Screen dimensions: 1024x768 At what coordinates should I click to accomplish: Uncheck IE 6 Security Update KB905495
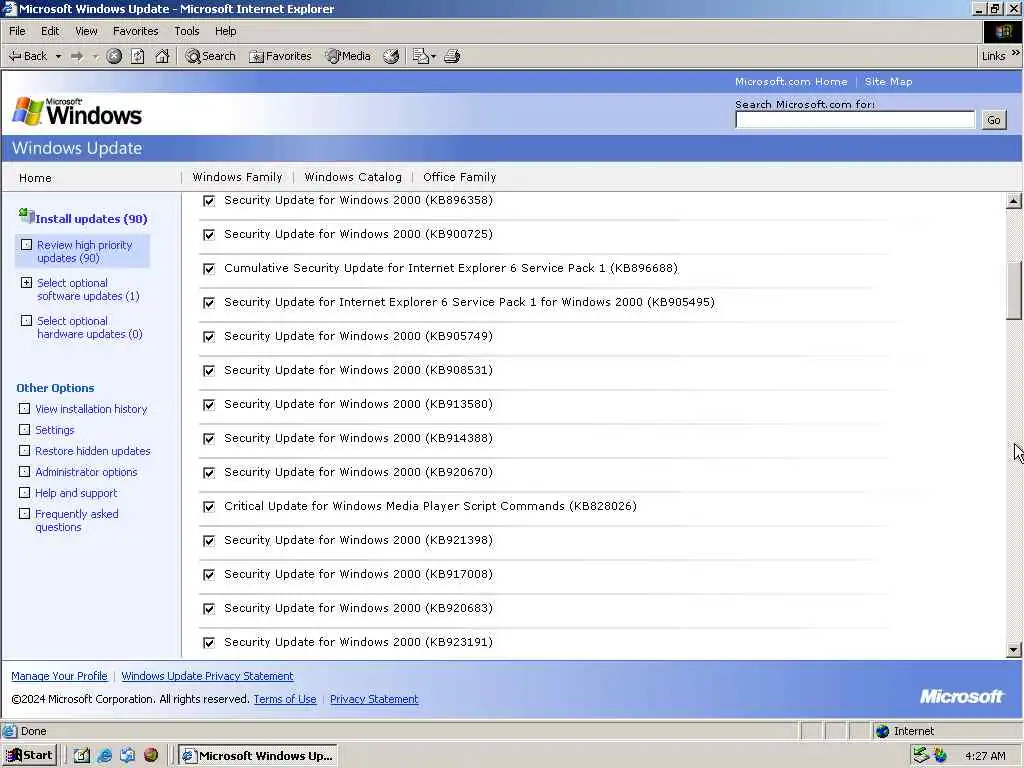[209, 302]
